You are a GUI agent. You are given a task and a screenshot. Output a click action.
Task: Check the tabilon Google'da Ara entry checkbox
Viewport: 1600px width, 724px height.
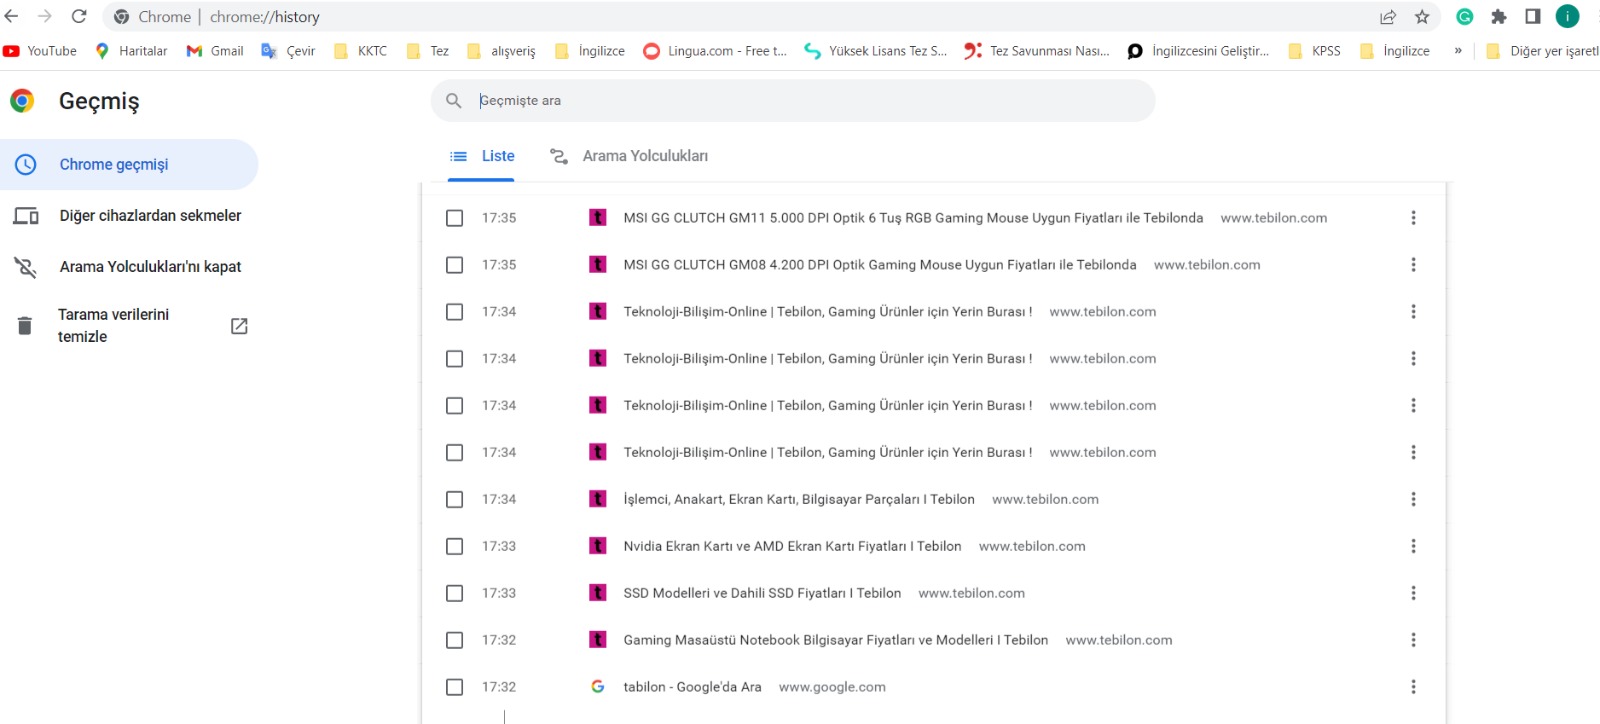[455, 687]
